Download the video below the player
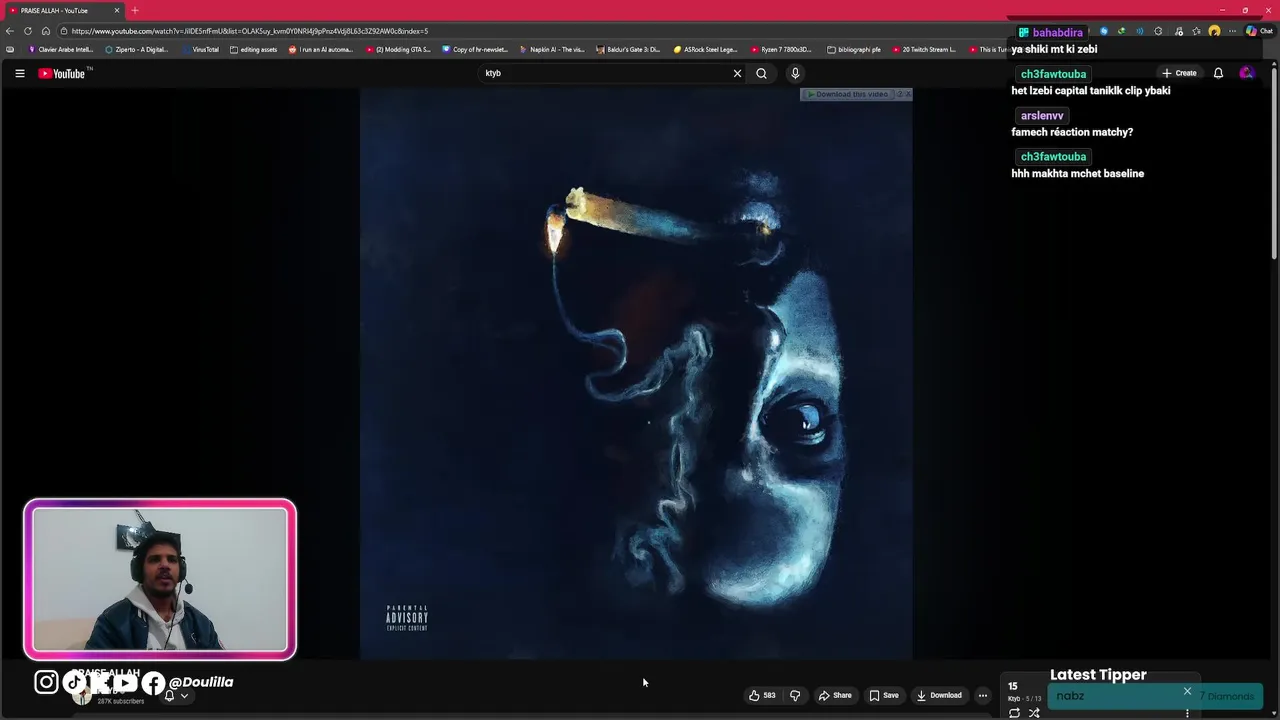The height and width of the screenshot is (720, 1280). click(939, 695)
